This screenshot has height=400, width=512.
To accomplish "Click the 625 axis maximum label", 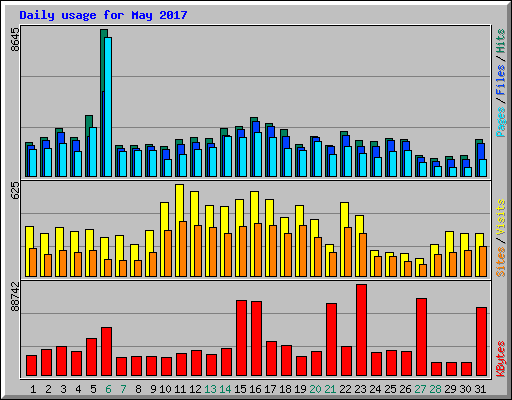I will (15, 191).
